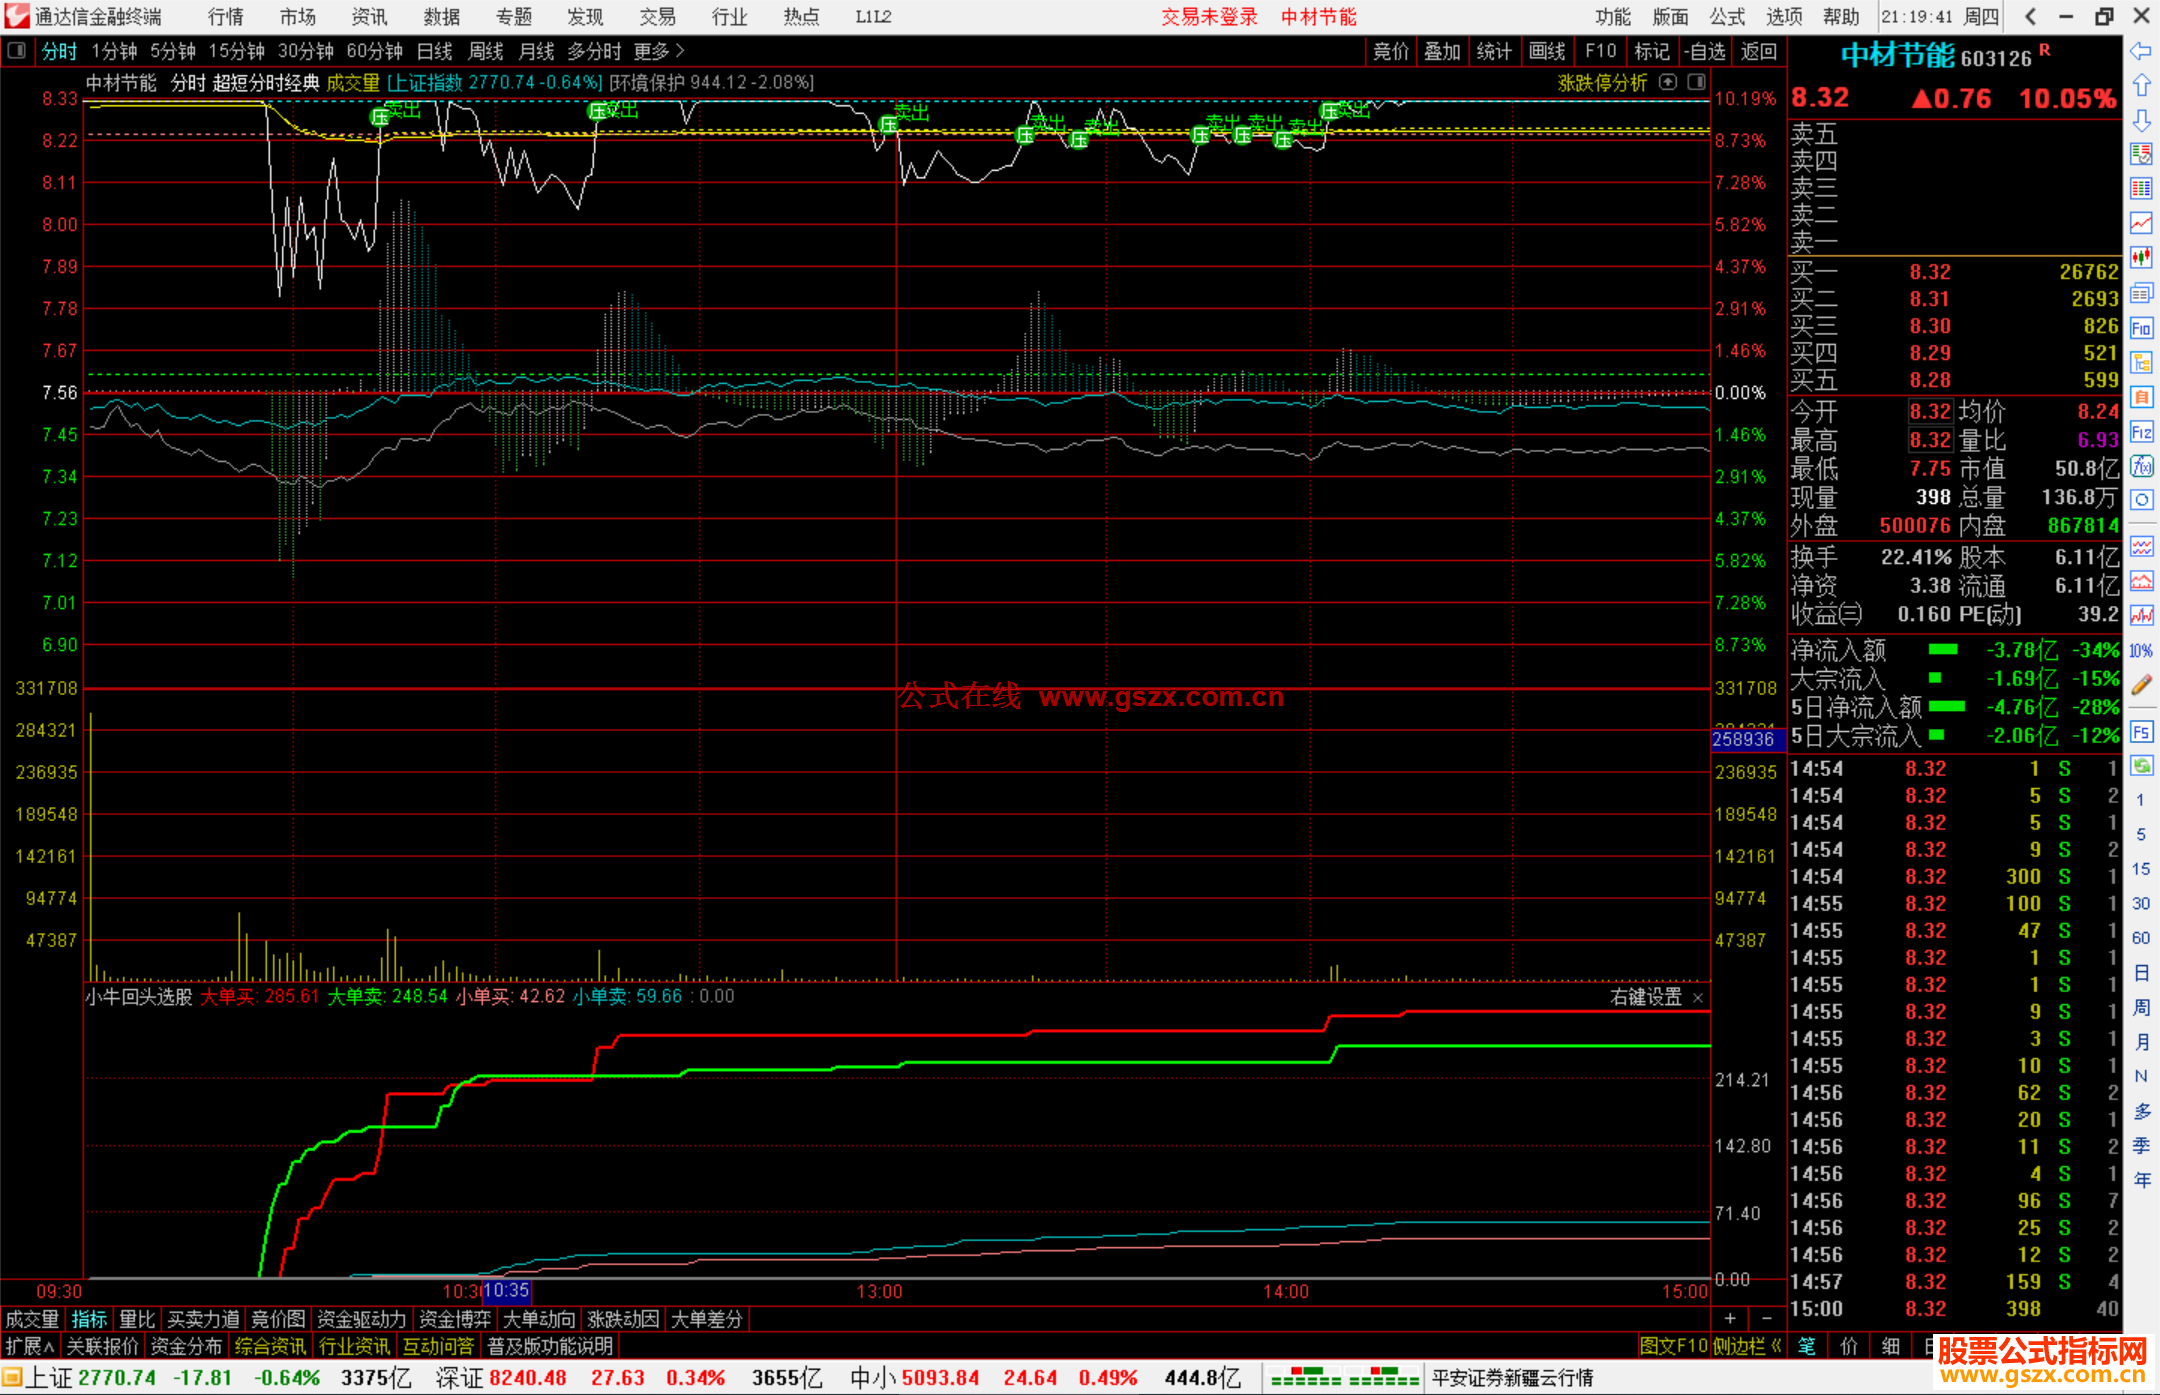The height and width of the screenshot is (1395, 2160).
Task: Click the 张跌停分析 link
Action: click(x=1602, y=83)
